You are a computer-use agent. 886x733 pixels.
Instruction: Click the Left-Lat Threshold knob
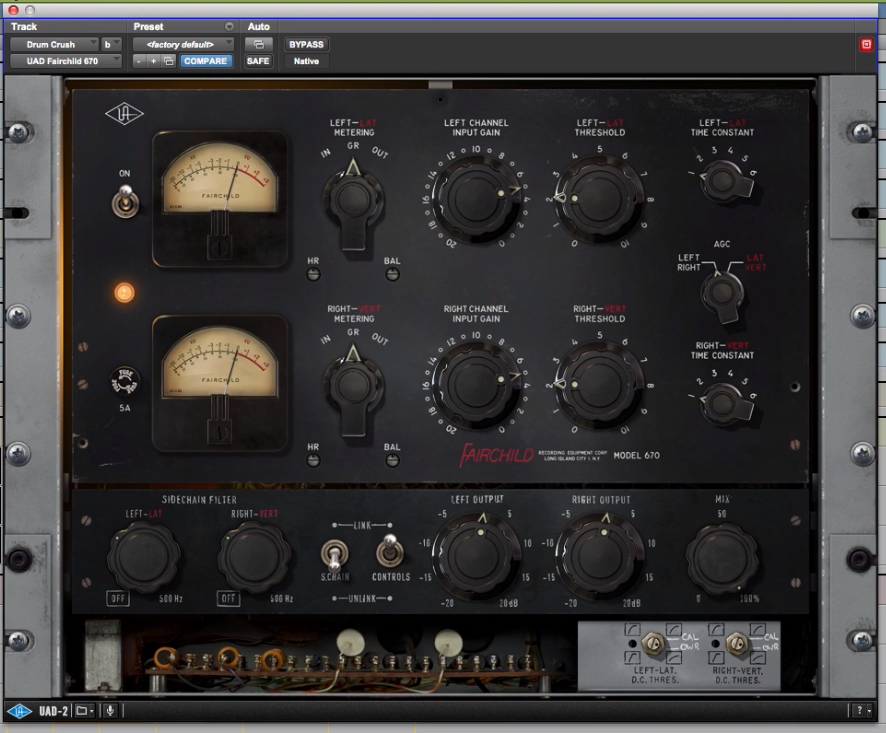(599, 200)
